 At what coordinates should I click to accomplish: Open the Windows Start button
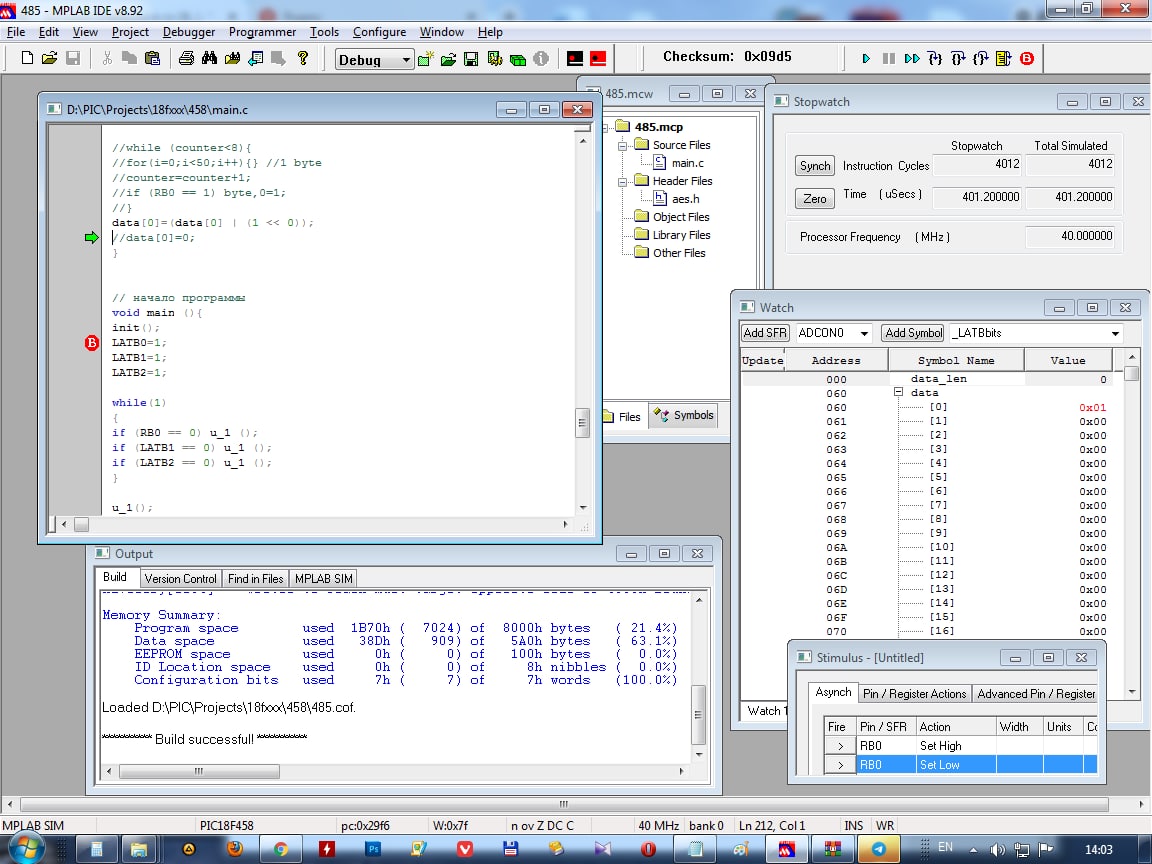coord(24,849)
